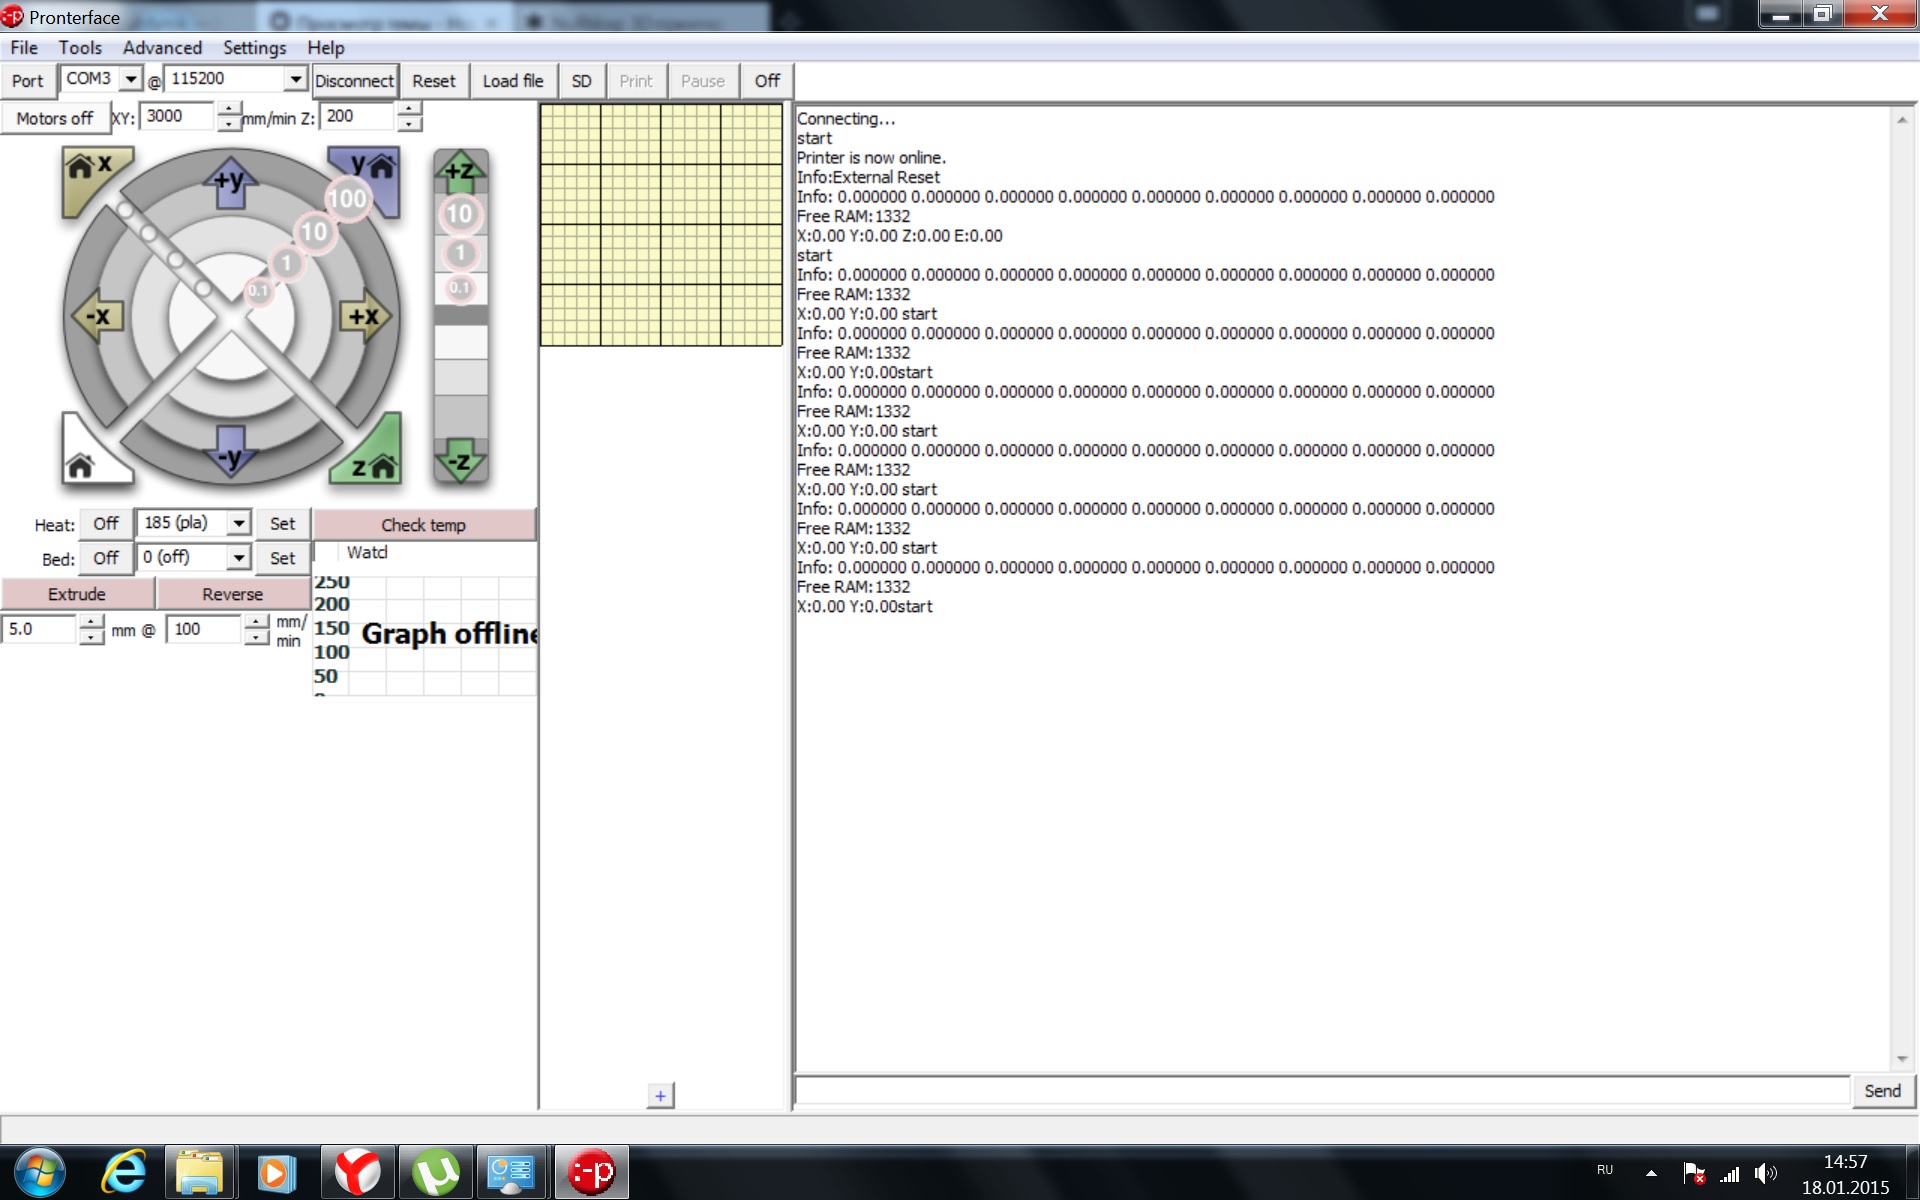Open the COM3 port dropdown
The image size is (1920, 1200).
(130, 79)
